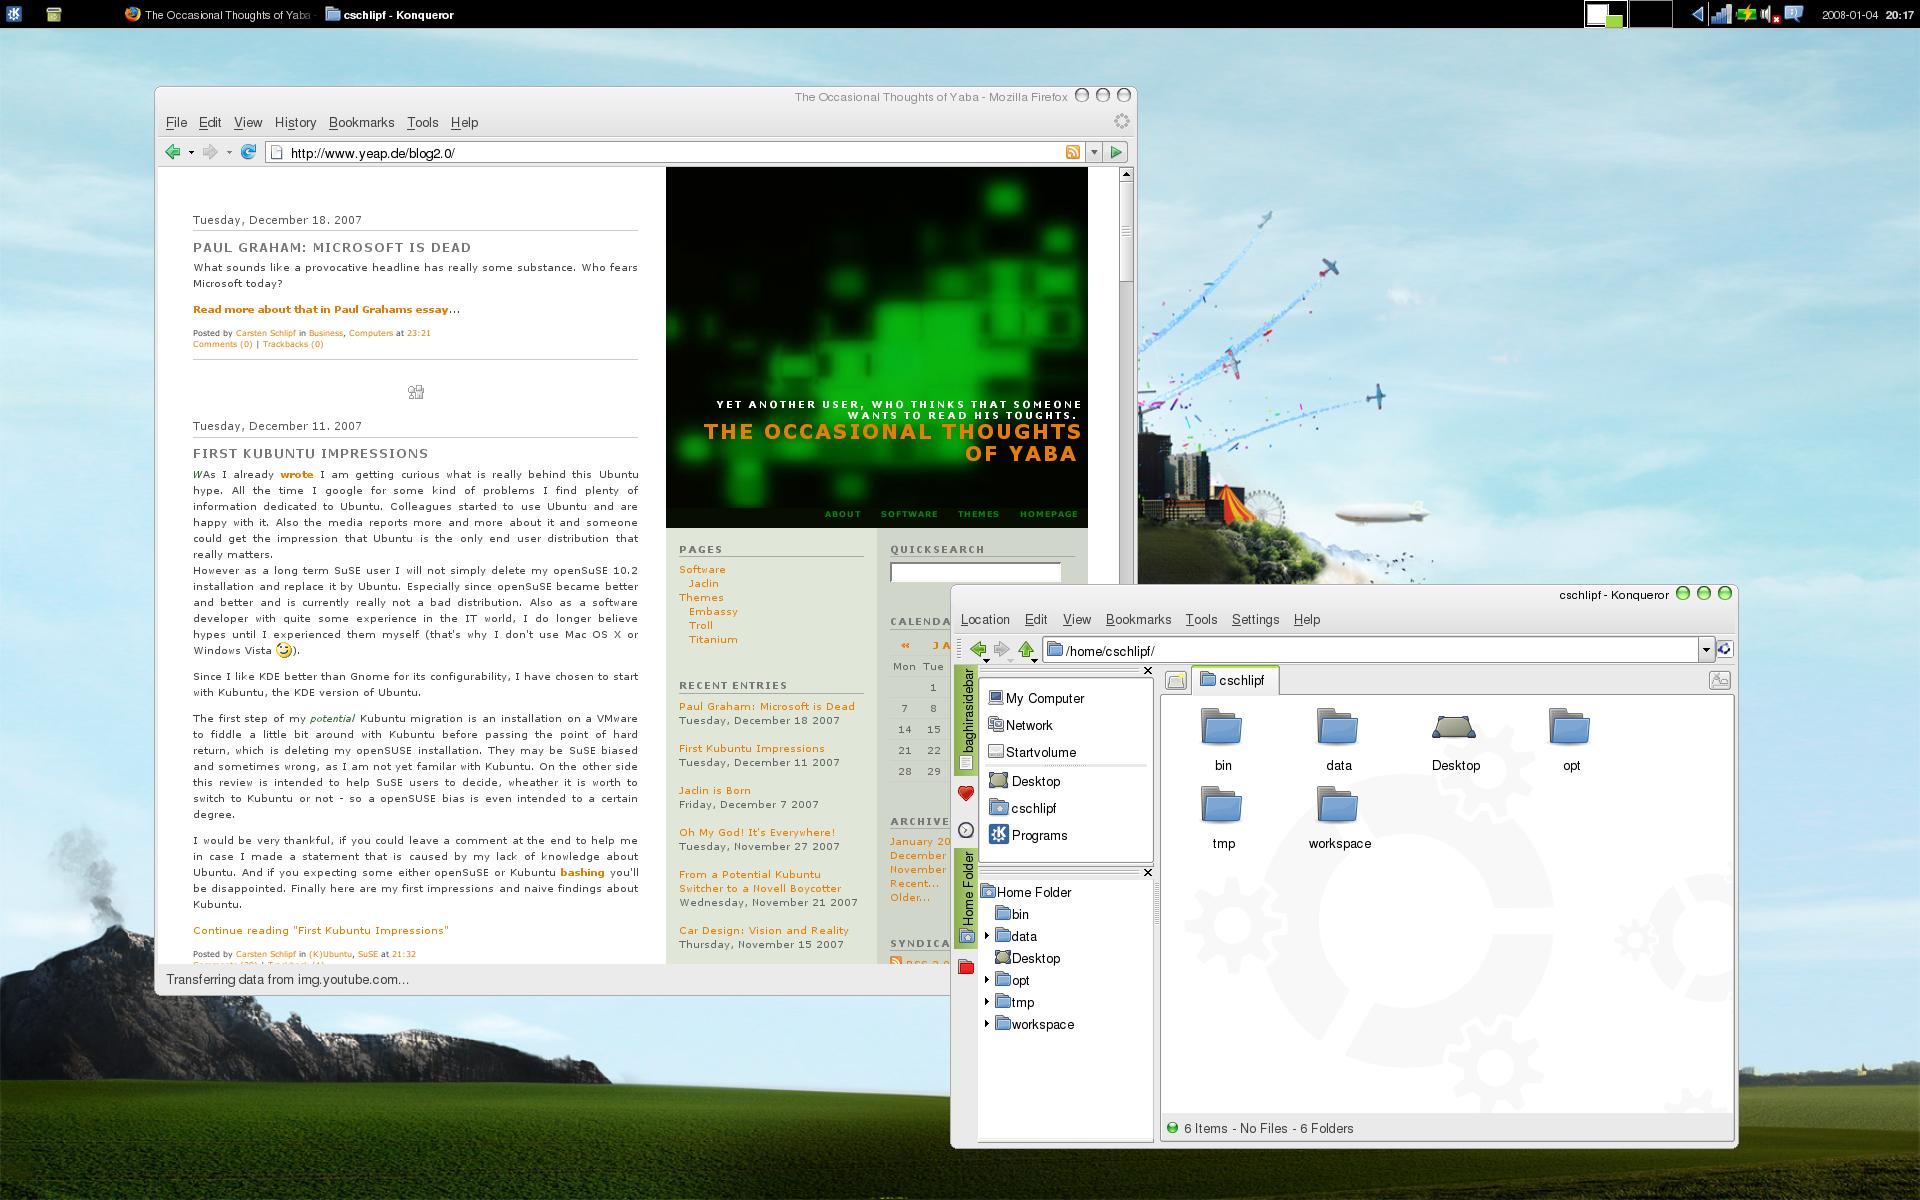Select Home Folder root in tree
The height and width of the screenshot is (1200, 1920).
coord(1026,892)
